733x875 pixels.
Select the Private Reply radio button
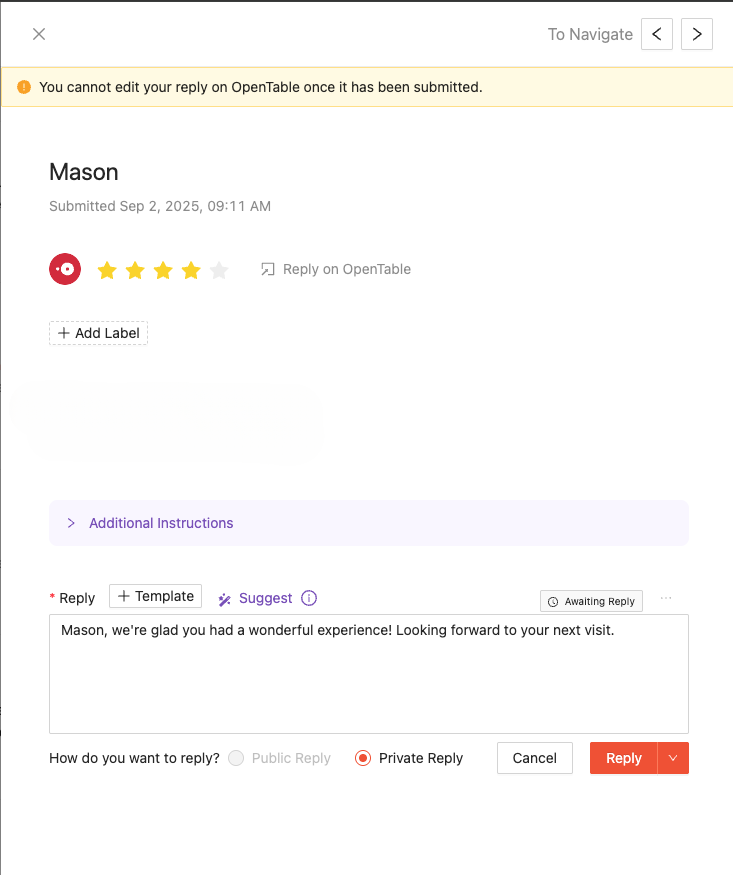click(363, 758)
